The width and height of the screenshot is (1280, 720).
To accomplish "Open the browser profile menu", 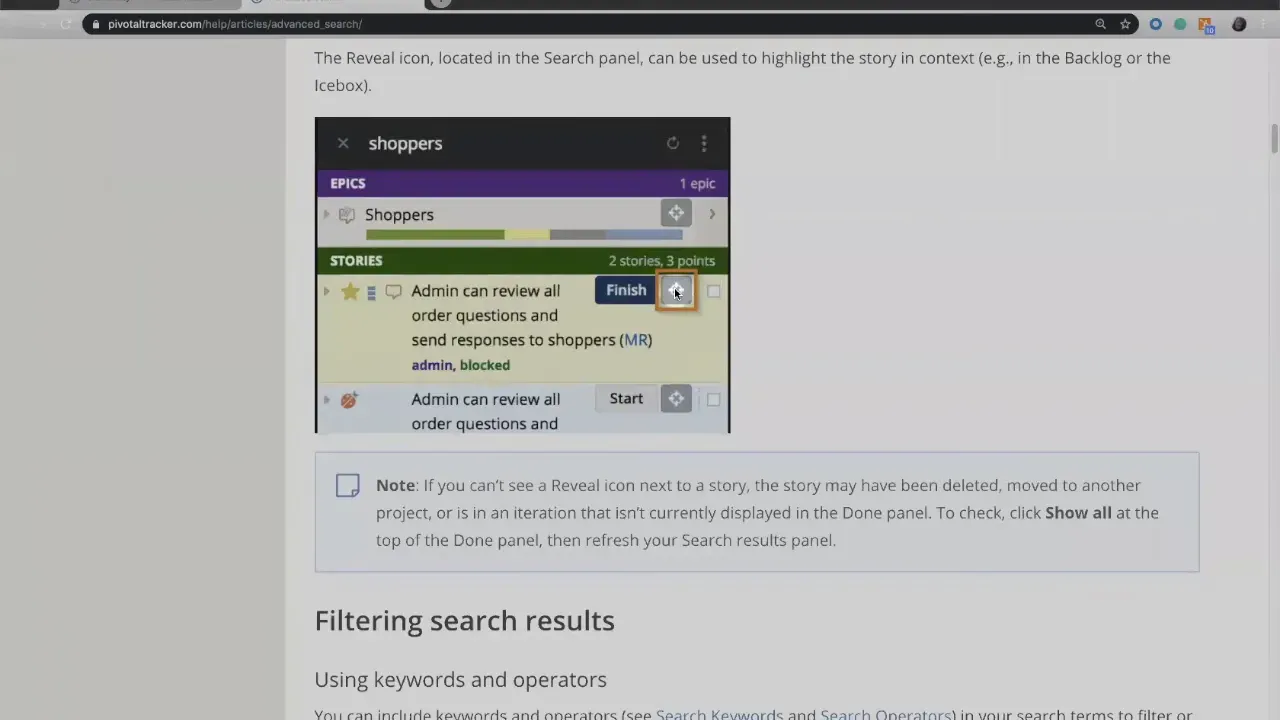I will (1239, 23).
